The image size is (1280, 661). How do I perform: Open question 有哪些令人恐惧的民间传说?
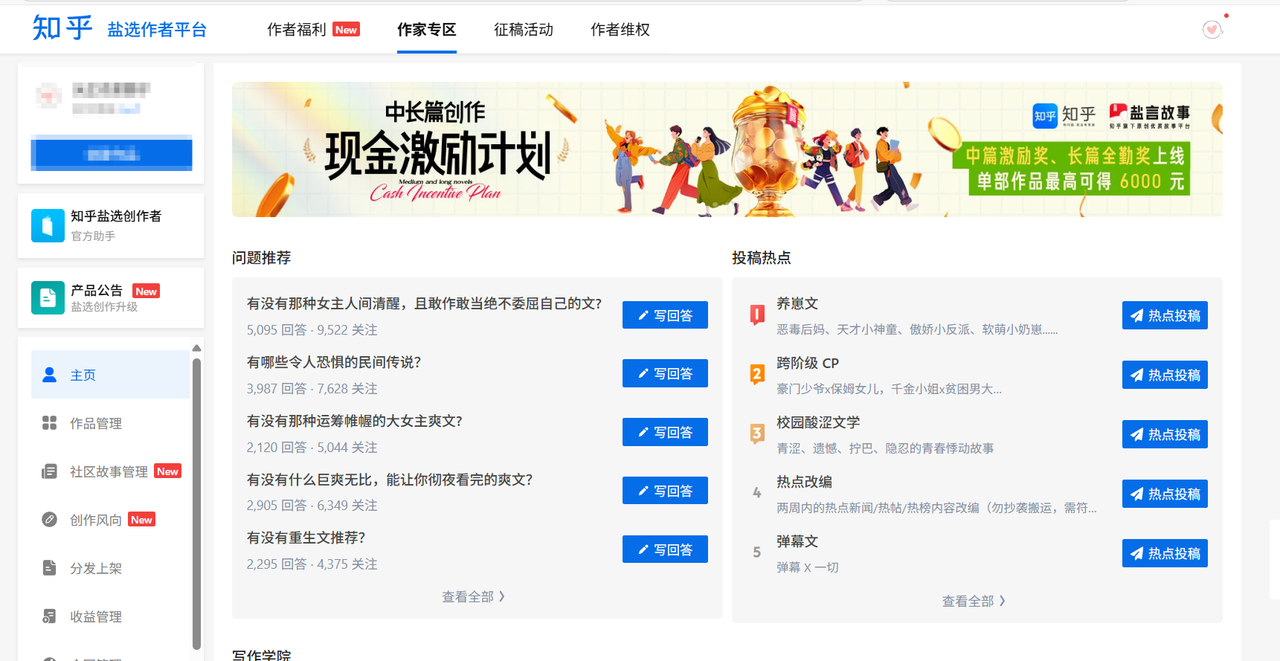point(334,362)
